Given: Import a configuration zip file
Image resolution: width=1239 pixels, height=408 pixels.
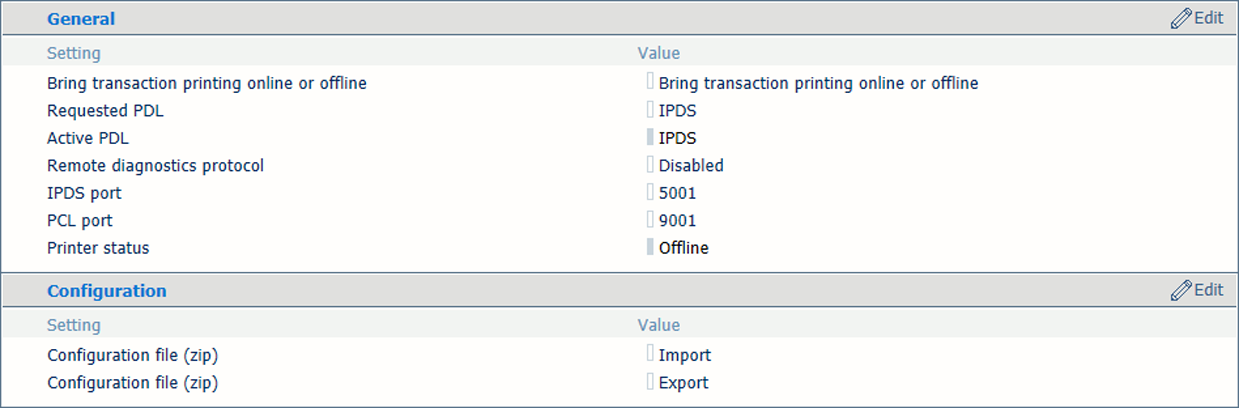Looking at the screenshot, I should tap(685, 355).
